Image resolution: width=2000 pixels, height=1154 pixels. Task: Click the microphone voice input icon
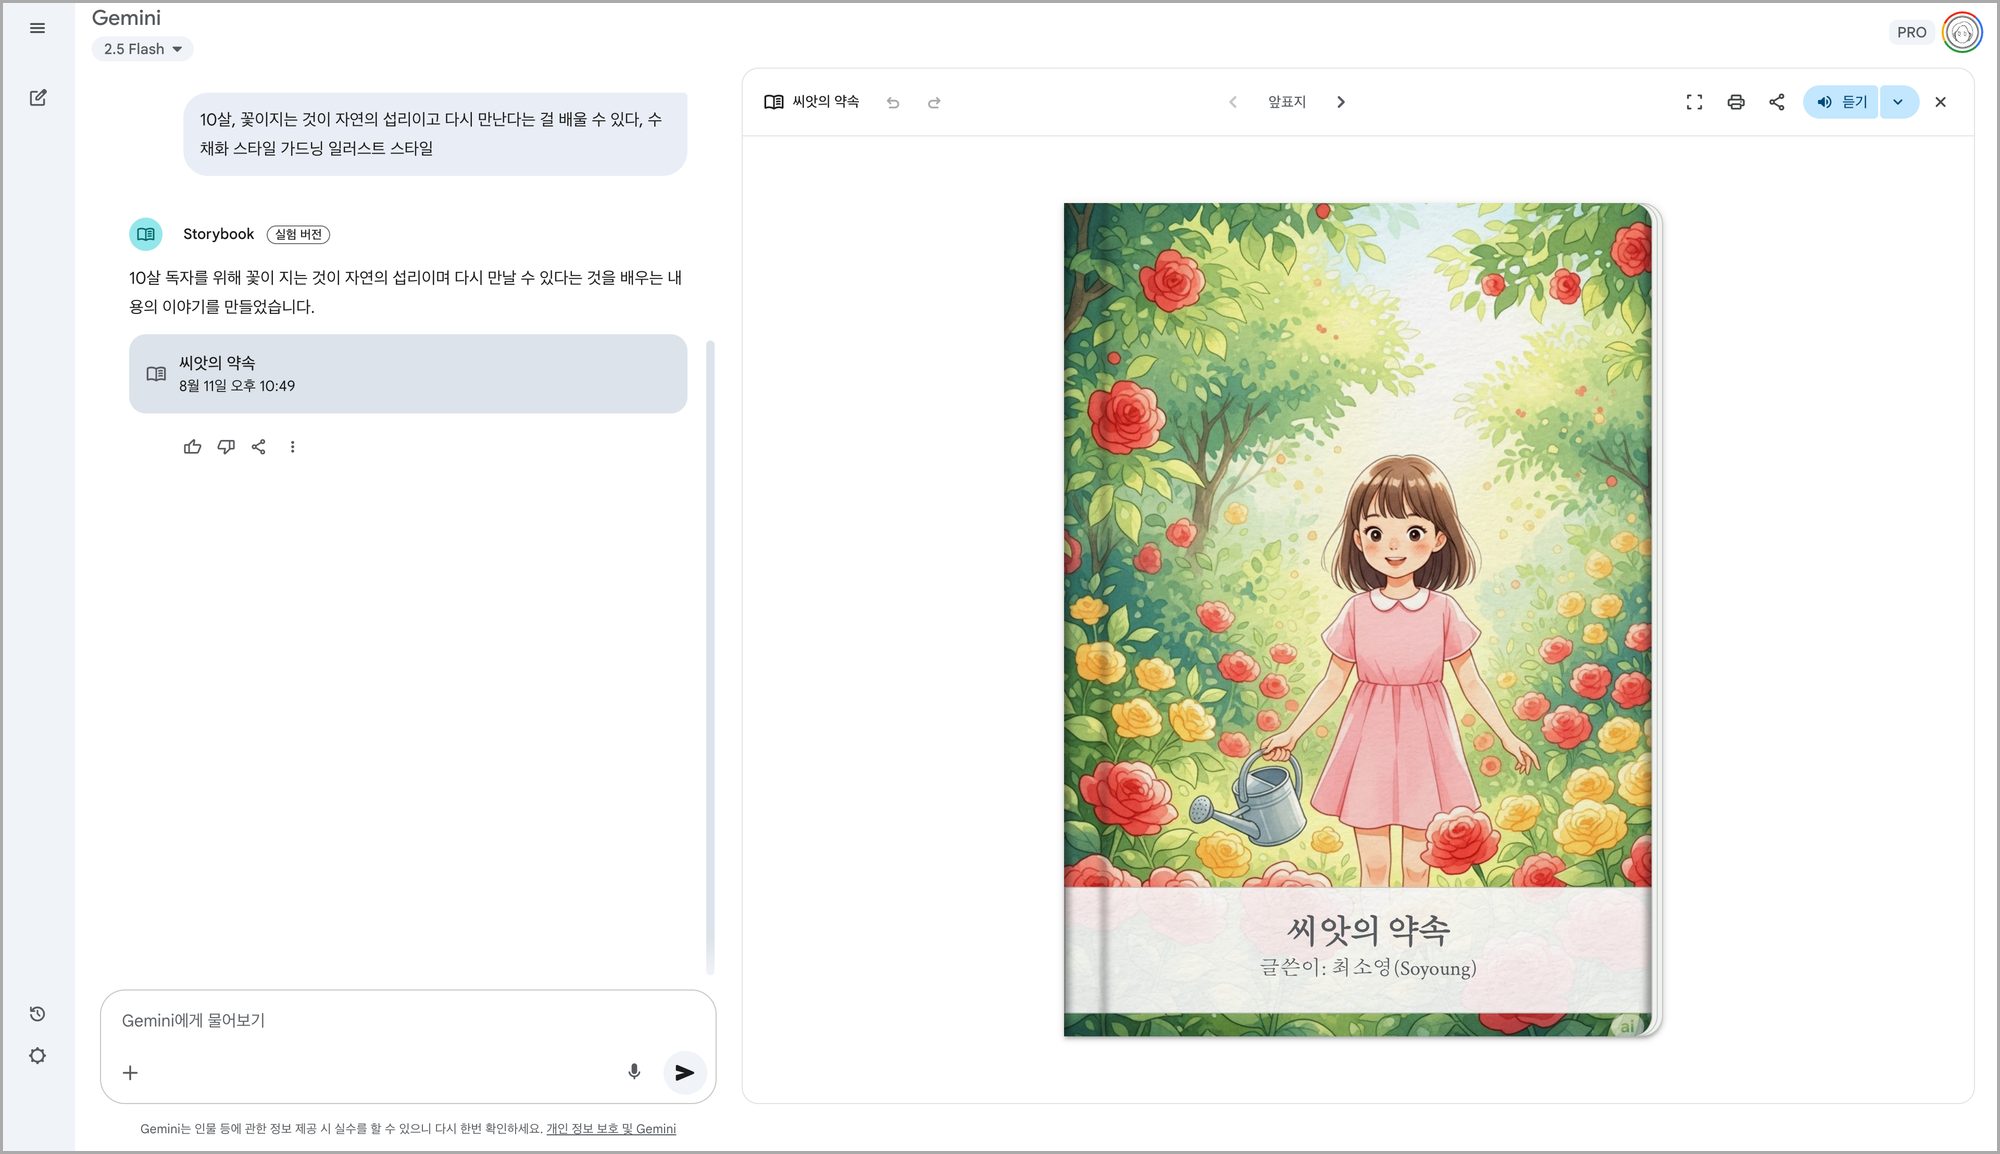[634, 1072]
